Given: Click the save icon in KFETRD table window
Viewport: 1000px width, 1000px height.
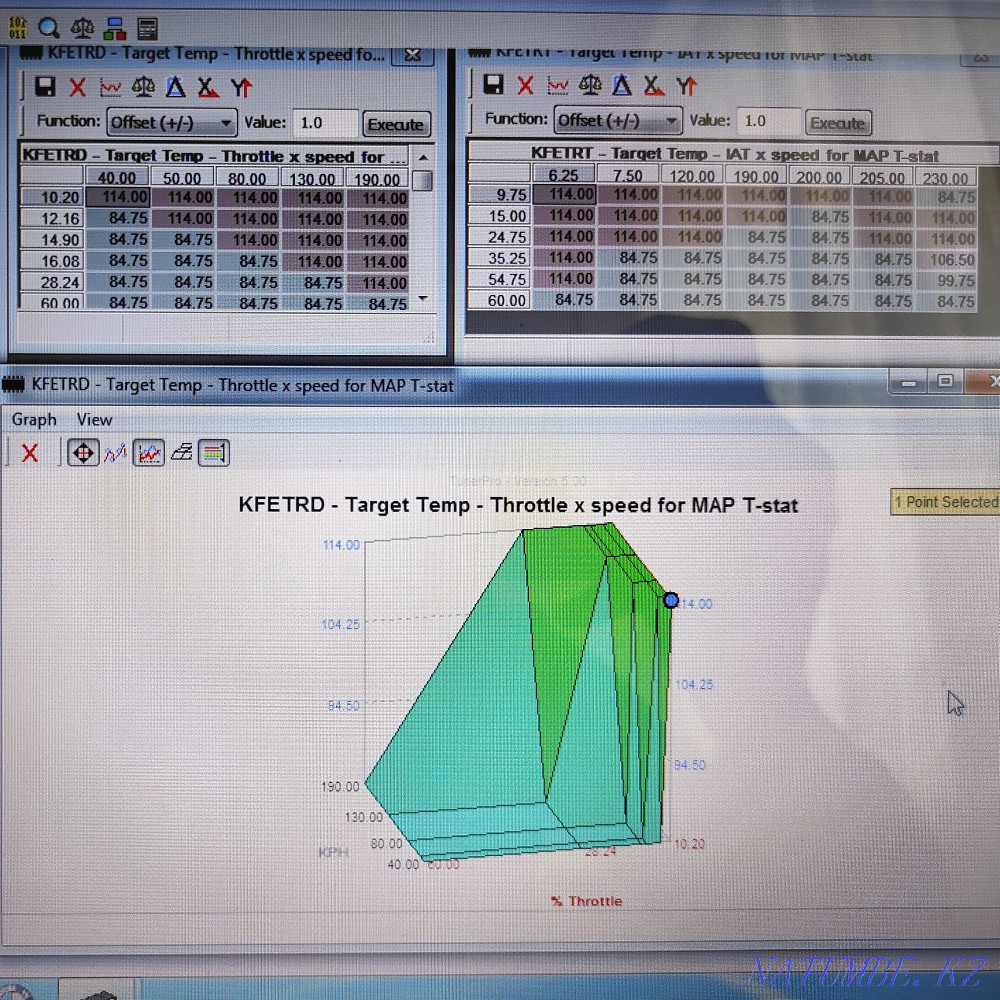Looking at the screenshot, I should tap(45, 87).
